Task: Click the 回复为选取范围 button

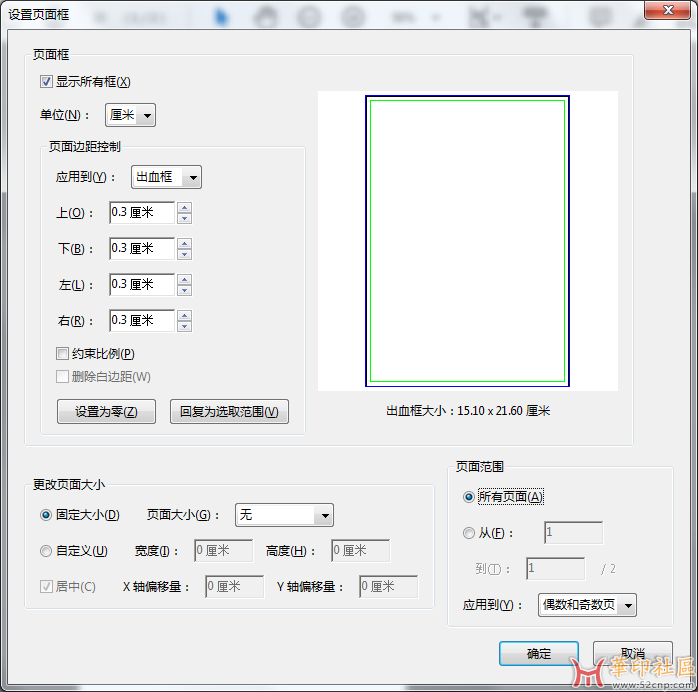Action: (229, 412)
